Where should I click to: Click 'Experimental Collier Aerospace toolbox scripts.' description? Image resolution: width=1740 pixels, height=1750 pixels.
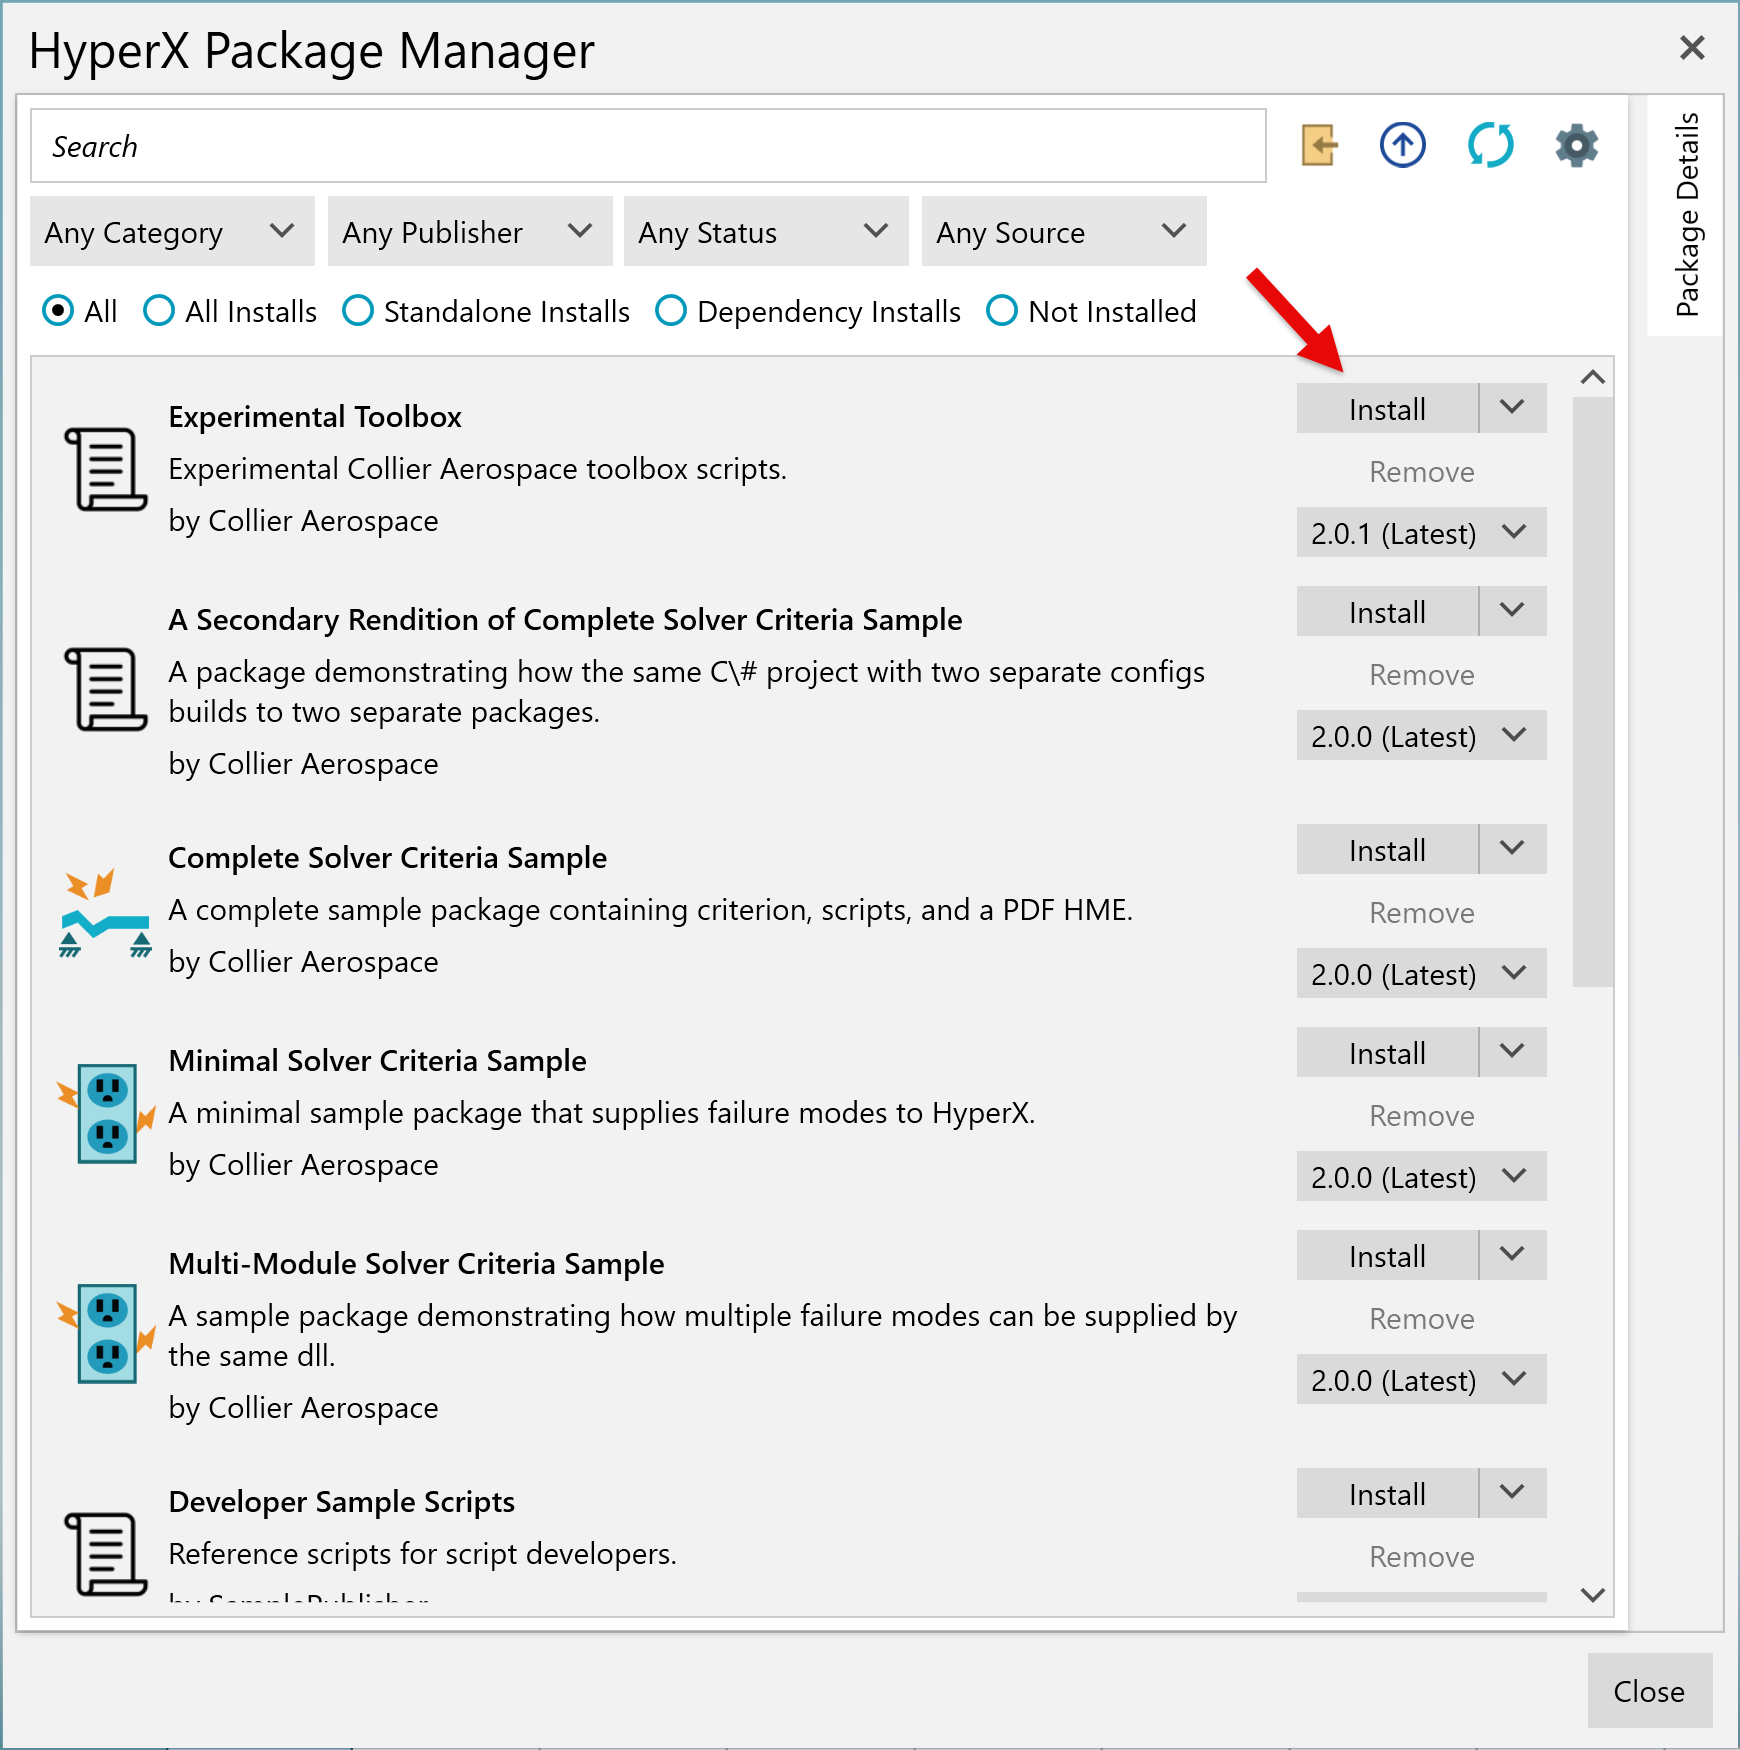click(478, 468)
